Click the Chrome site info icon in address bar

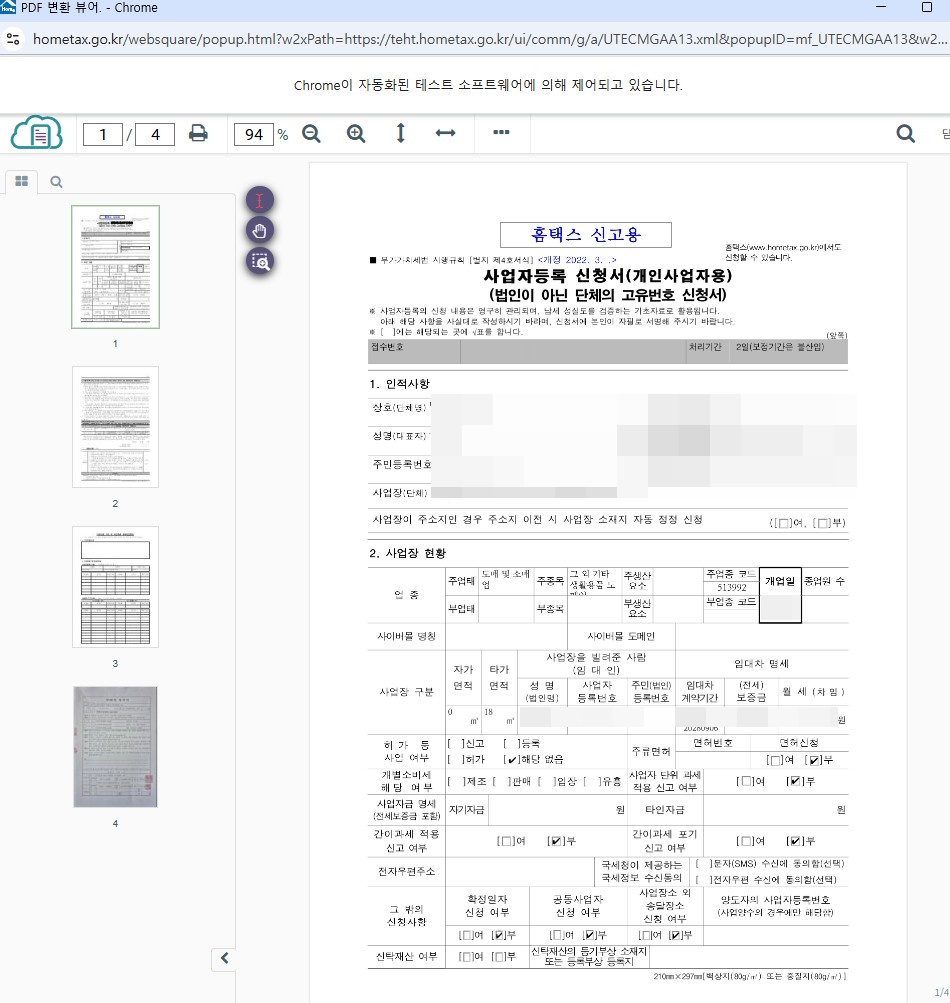13,39
